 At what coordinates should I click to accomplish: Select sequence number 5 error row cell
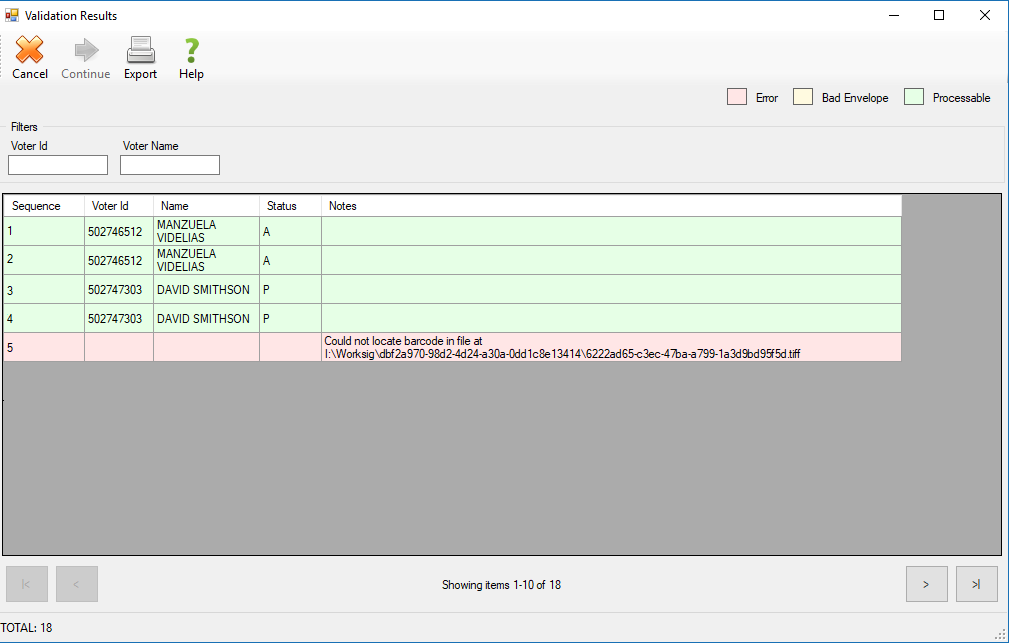click(x=44, y=348)
